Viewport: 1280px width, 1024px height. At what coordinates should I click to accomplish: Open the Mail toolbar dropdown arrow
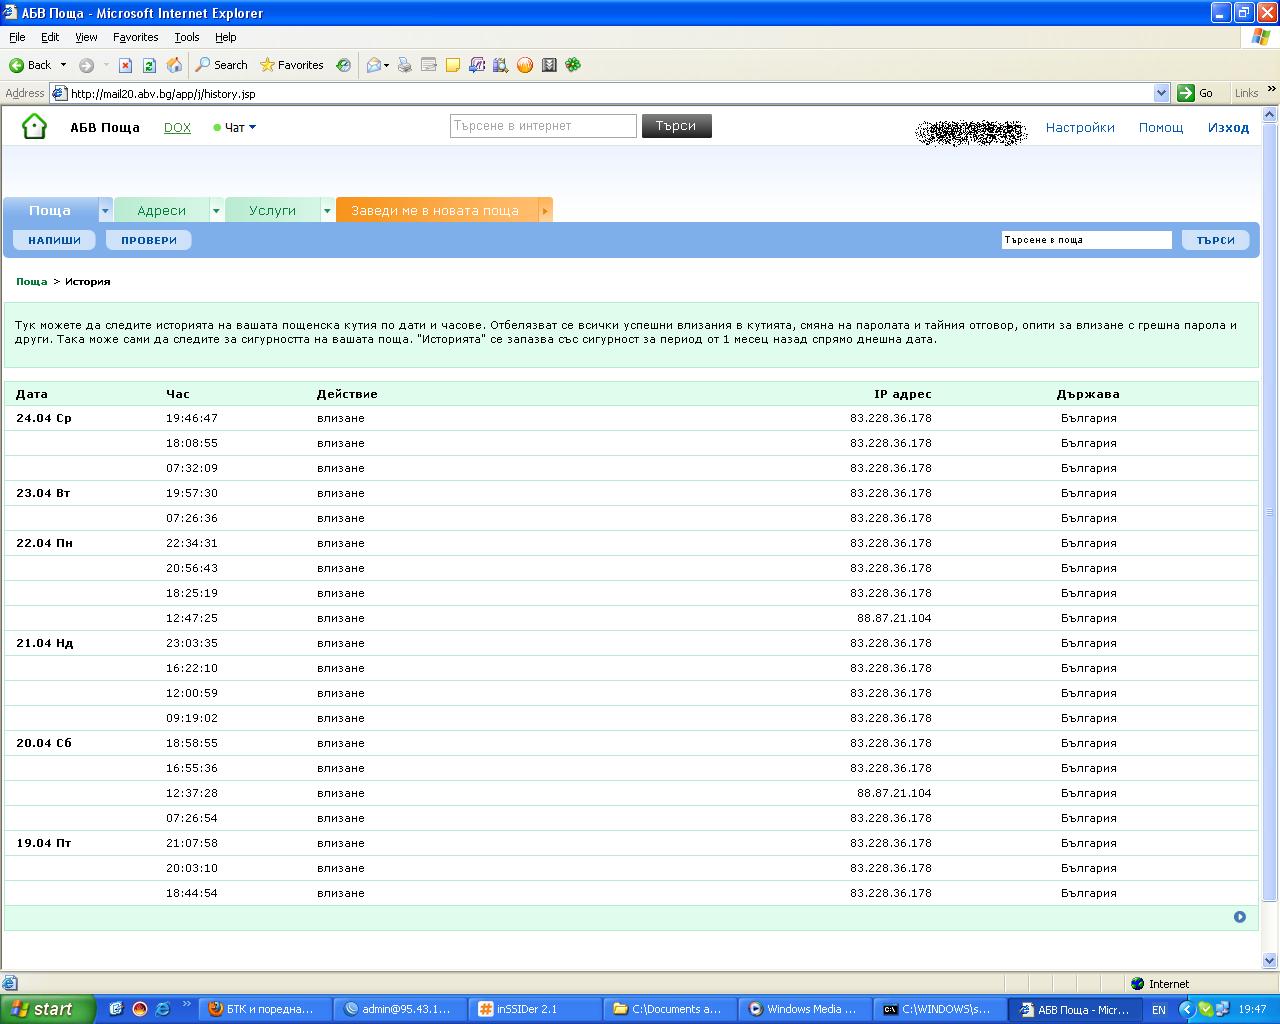[x=386, y=66]
